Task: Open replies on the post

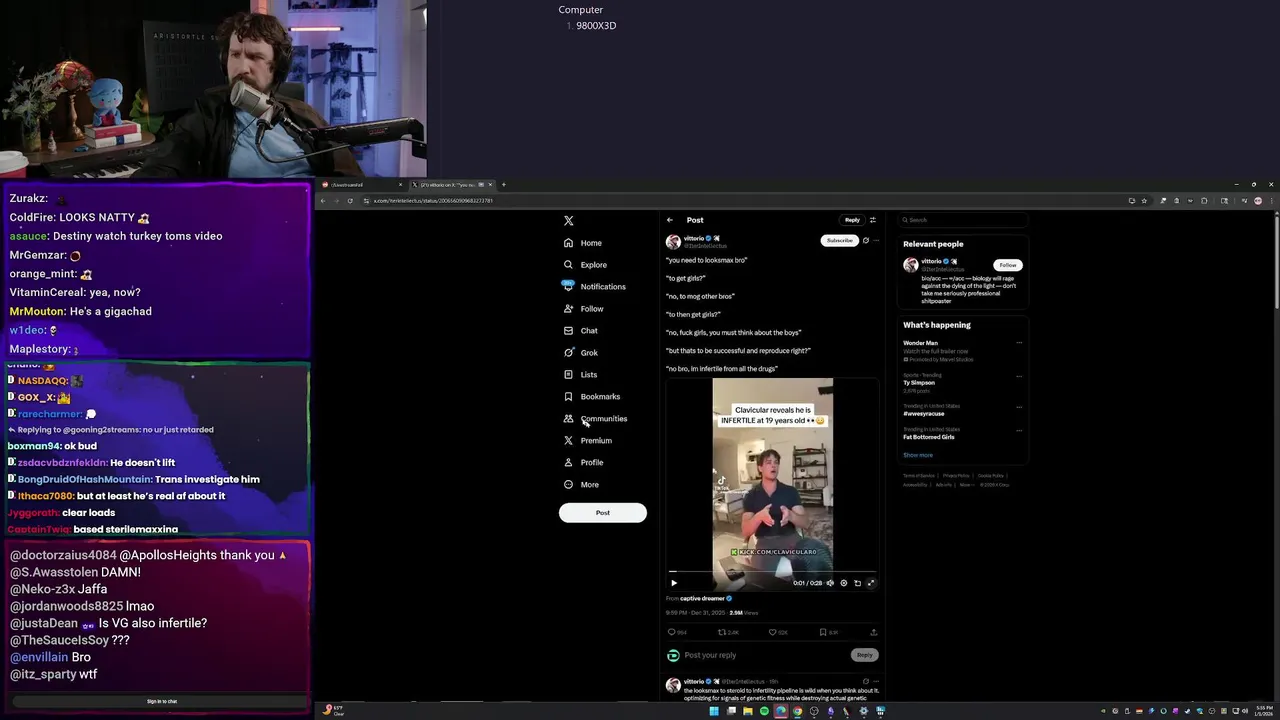Action: coord(677,632)
